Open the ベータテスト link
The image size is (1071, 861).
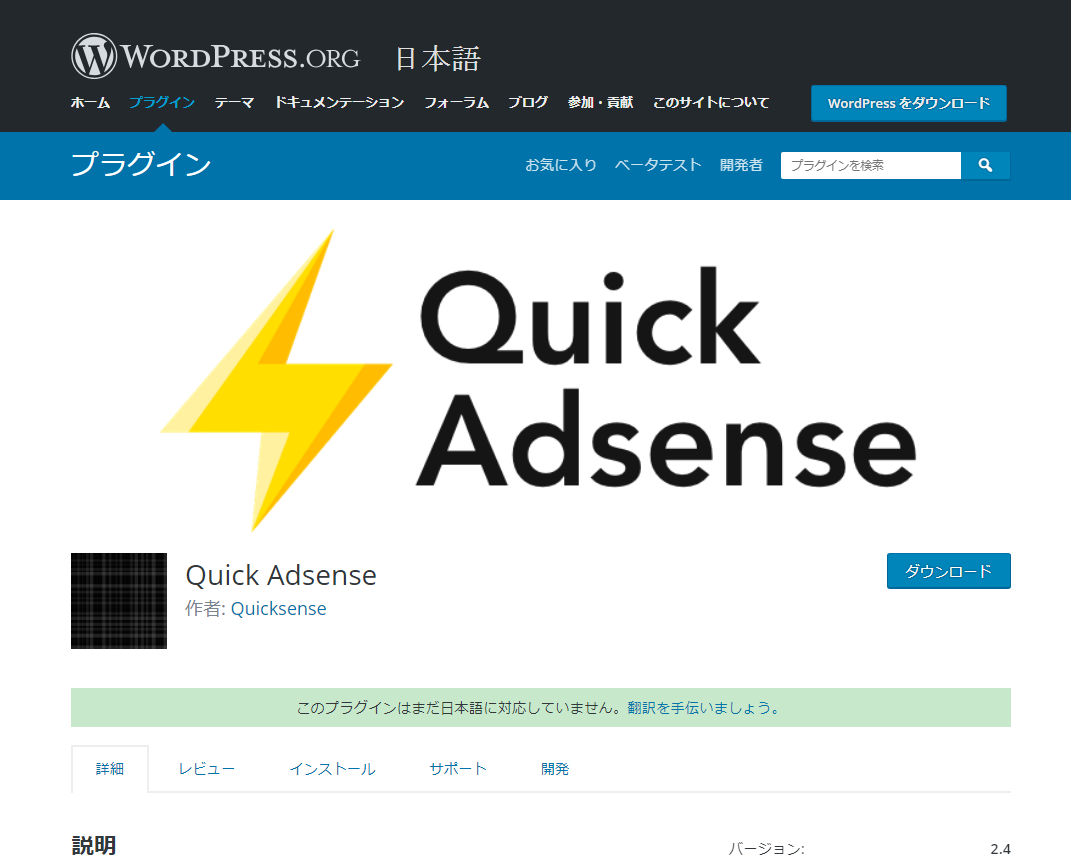pyautogui.click(x=658, y=165)
